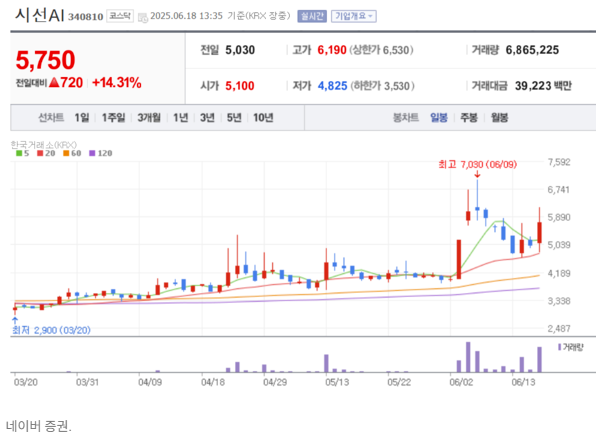
Task: Toggle the 실시간 real-time badge
Action: [312, 16]
